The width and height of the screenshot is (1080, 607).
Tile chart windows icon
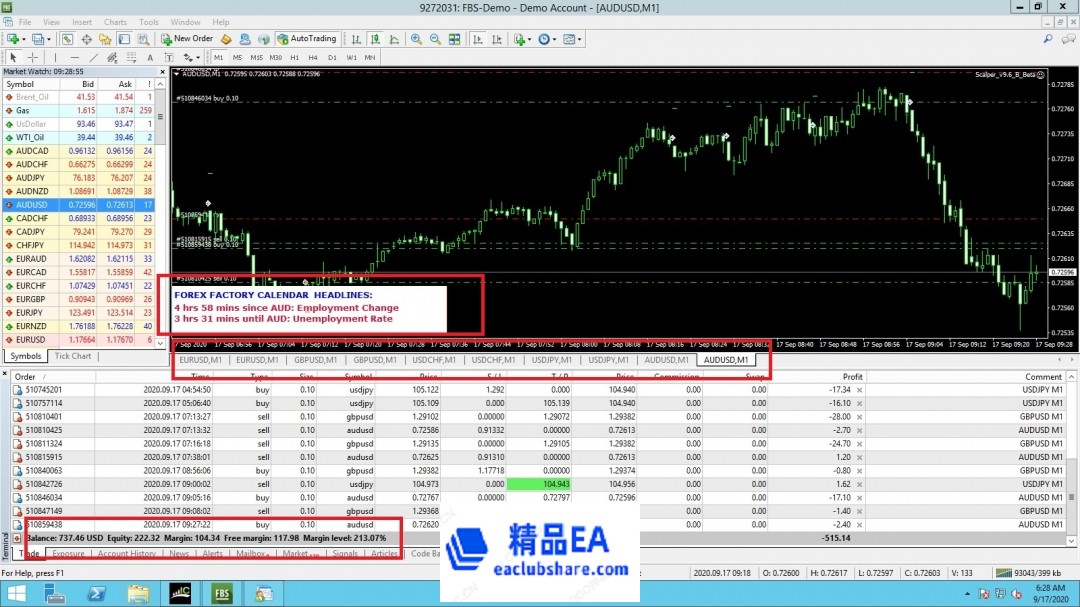tap(455, 39)
